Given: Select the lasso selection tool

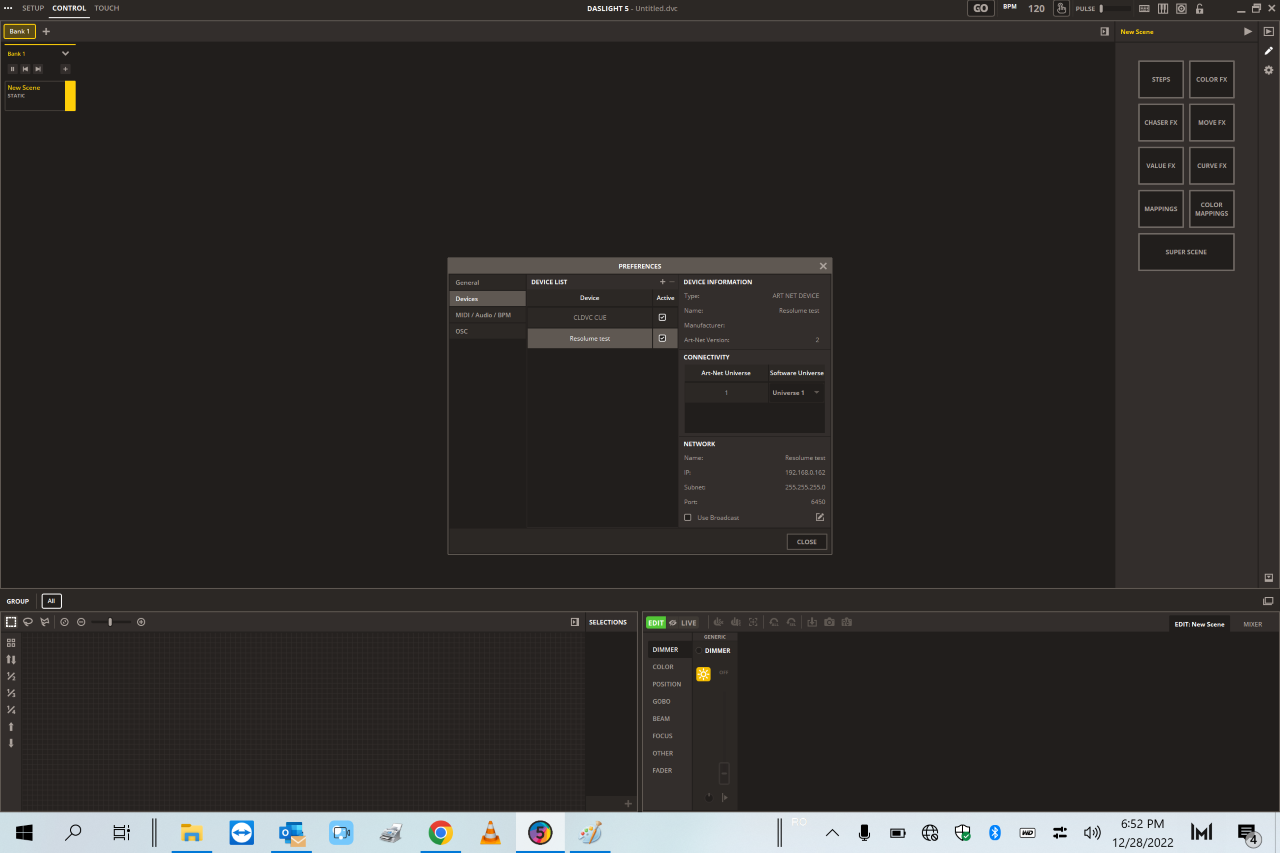Looking at the screenshot, I should click(x=28, y=622).
